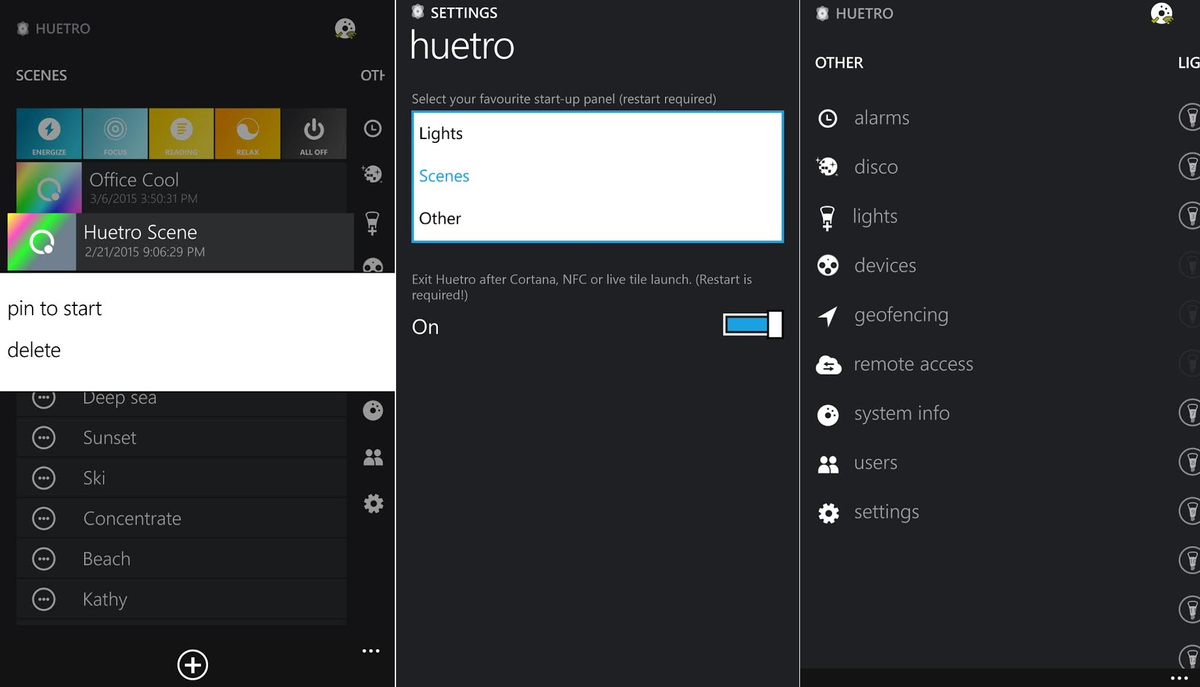Select delete from the context menu
This screenshot has width=1200, height=687.
(x=34, y=350)
